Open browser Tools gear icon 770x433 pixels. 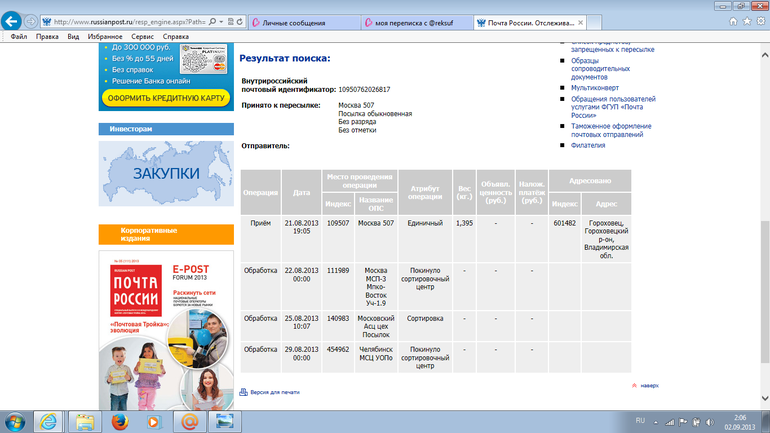761,22
